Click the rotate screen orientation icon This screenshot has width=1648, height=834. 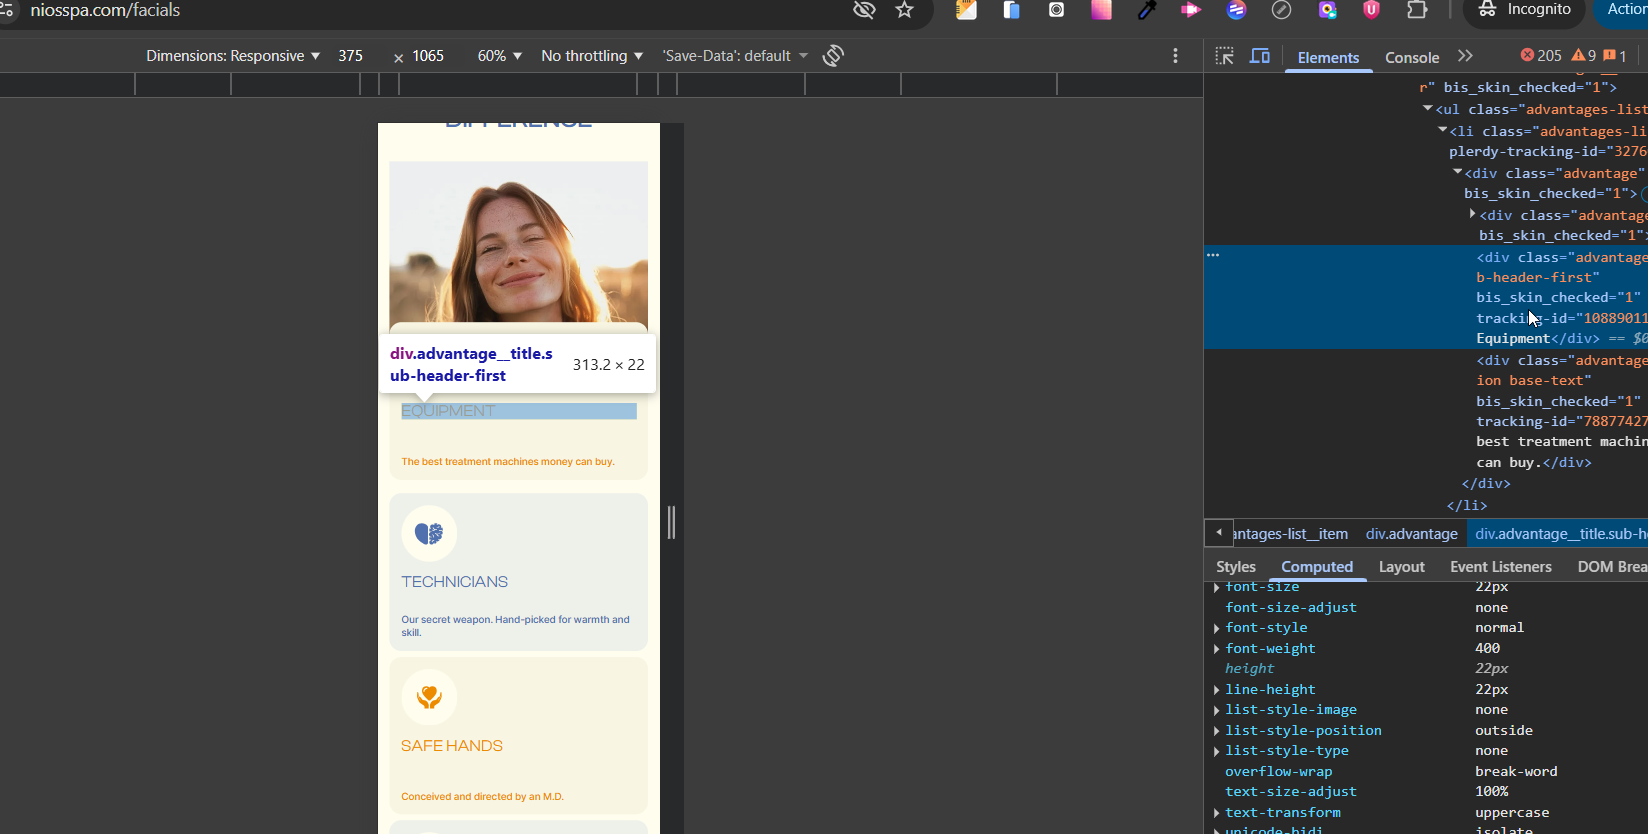tap(833, 56)
